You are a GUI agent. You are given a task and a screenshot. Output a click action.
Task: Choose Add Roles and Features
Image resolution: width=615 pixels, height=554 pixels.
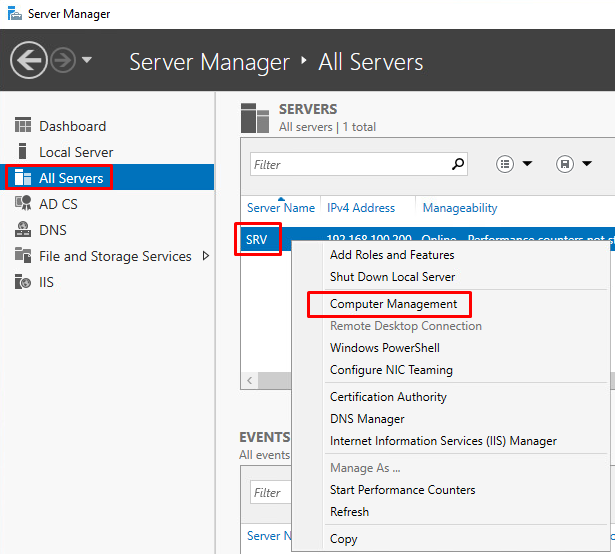tap(392, 255)
